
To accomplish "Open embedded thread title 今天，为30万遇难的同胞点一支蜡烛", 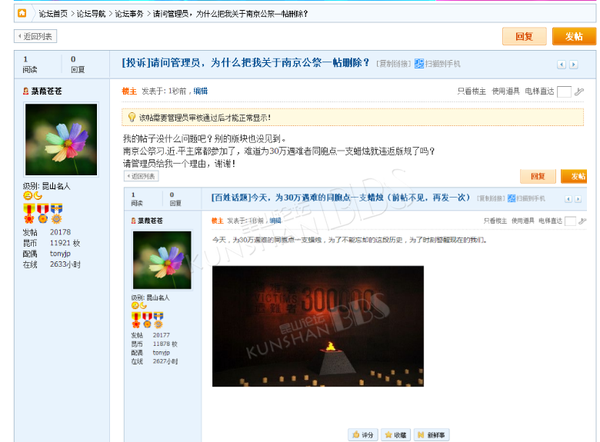I will click(x=341, y=197).
